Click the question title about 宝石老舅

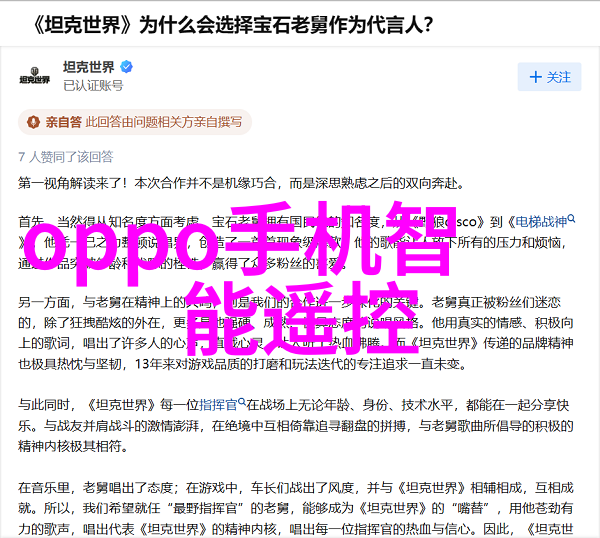(x=232, y=25)
